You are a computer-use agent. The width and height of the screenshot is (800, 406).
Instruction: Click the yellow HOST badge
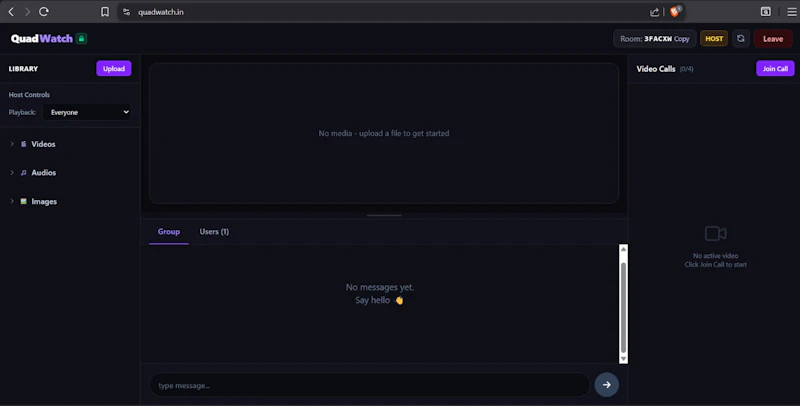tap(714, 38)
